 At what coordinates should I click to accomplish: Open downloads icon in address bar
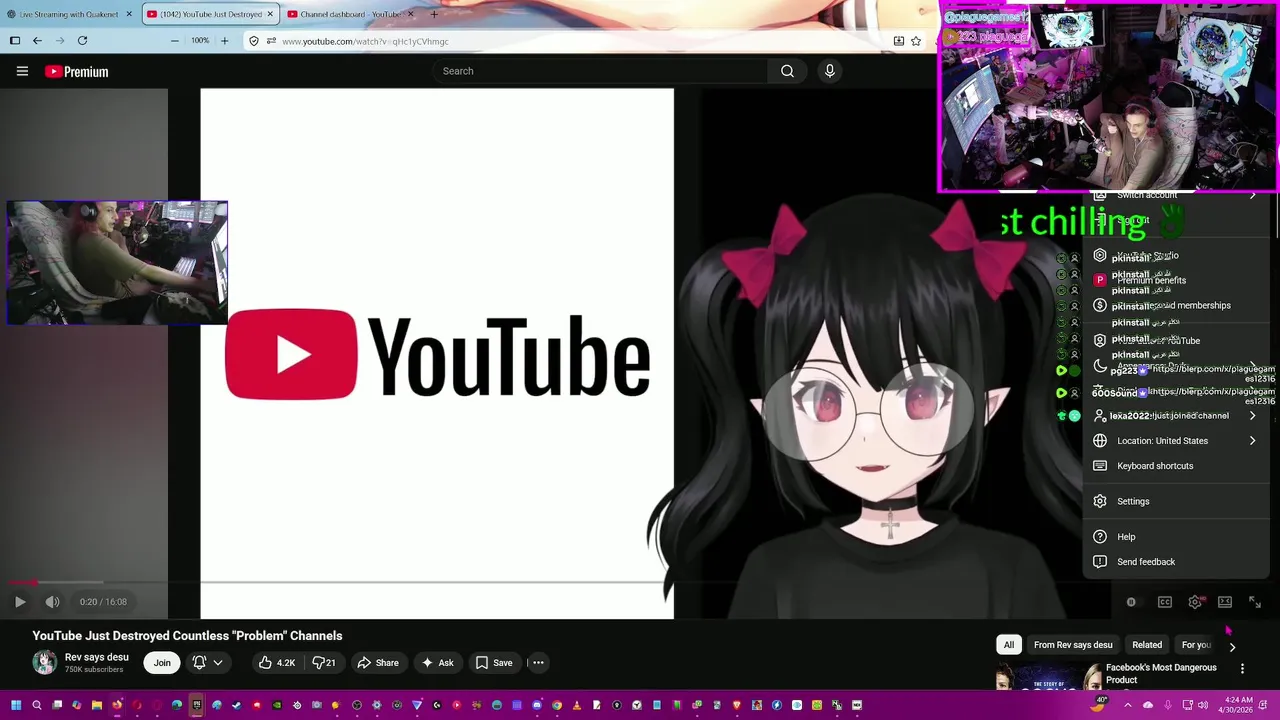point(898,41)
